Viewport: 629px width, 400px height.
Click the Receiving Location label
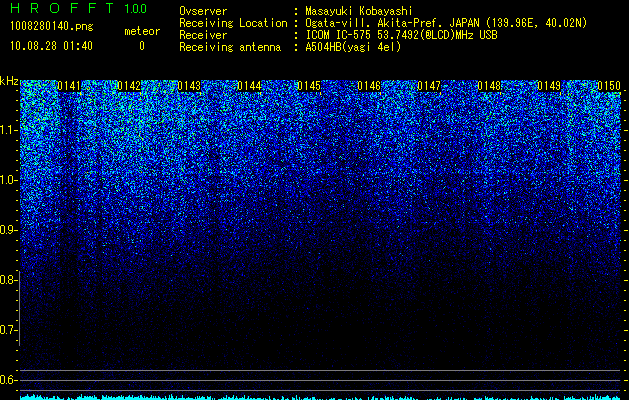coord(233,23)
